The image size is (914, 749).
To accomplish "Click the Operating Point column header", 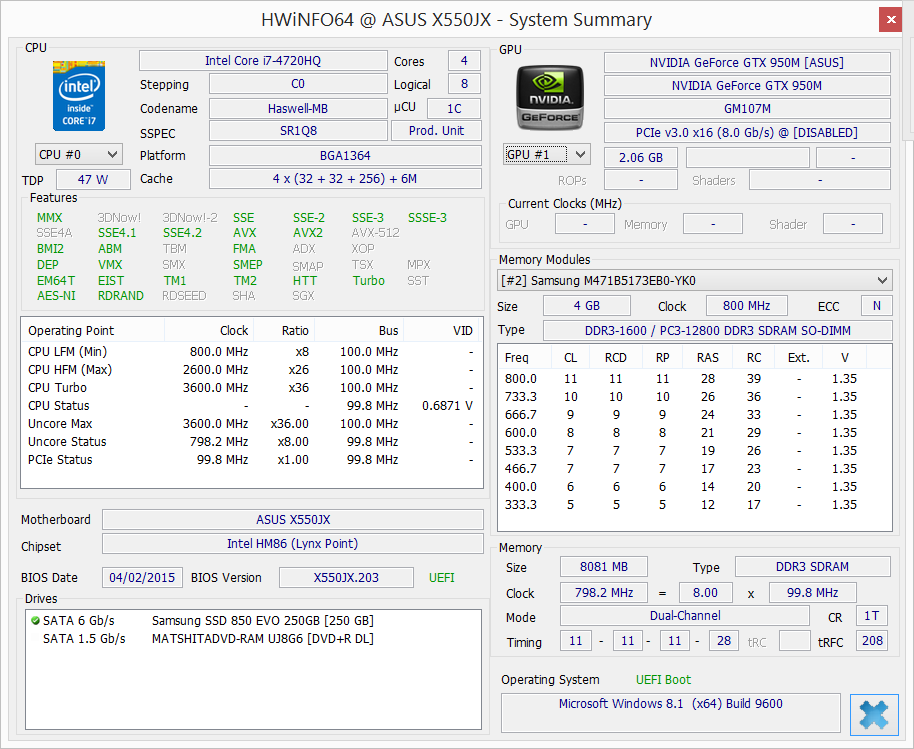I will (x=93, y=330).
